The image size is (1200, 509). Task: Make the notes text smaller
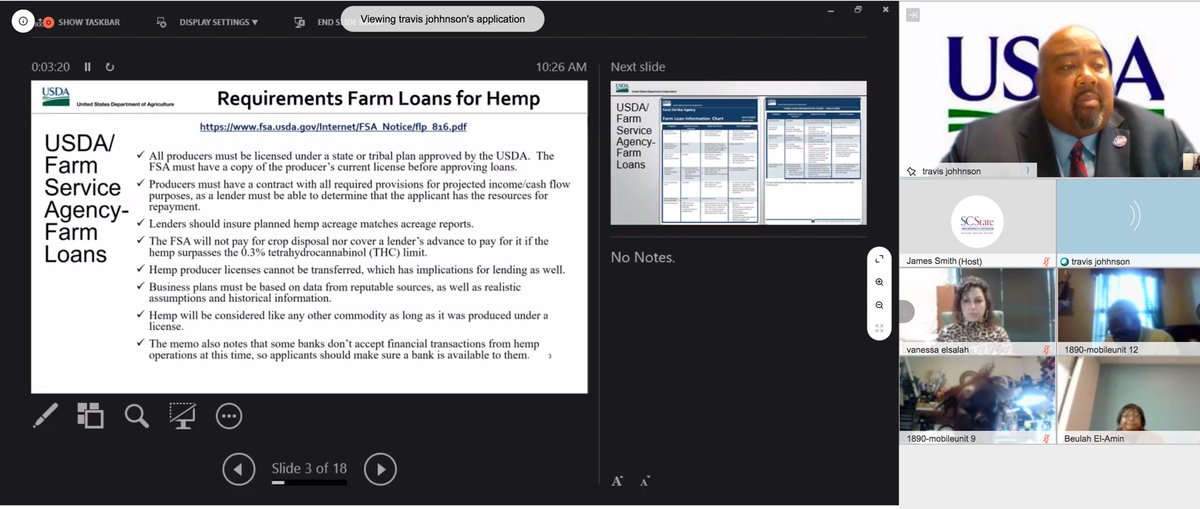pyautogui.click(x=645, y=481)
